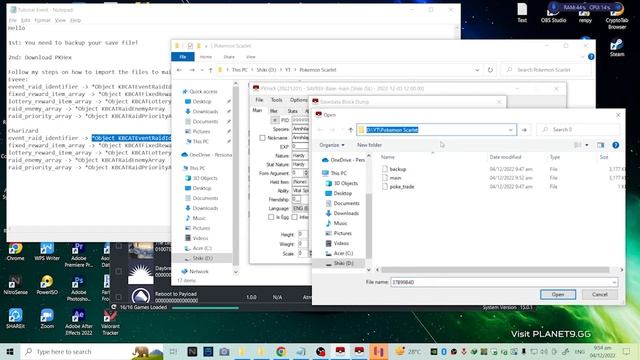Image resolution: width=640 pixels, height=360 pixels.
Task: Click the Up arrow in Open dialog
Action: [x=350, y=130]
